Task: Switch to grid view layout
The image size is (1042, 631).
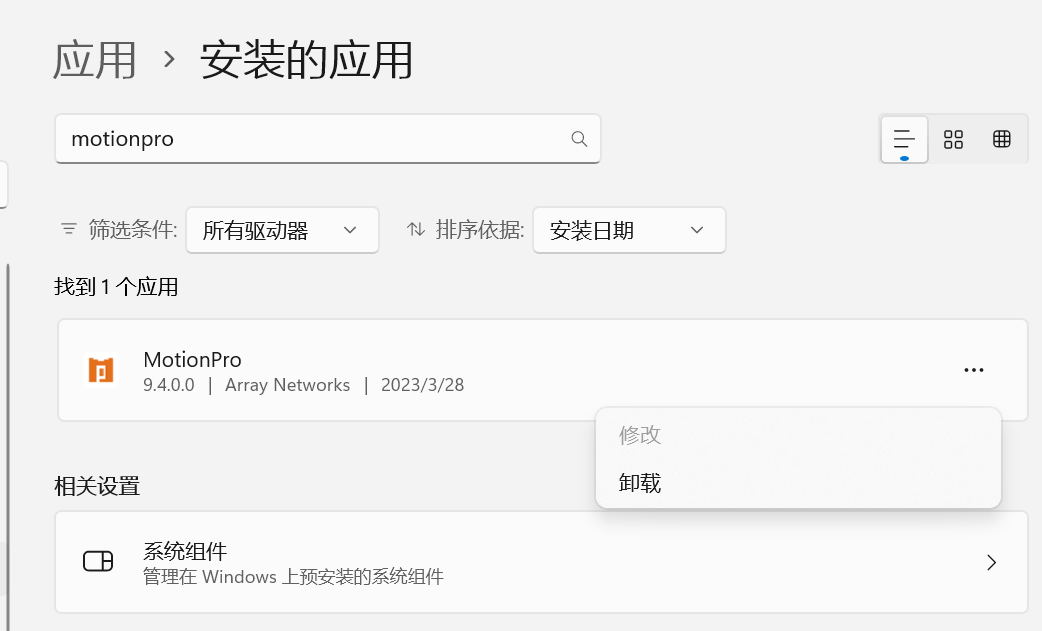Action: (x=953, y=139)
